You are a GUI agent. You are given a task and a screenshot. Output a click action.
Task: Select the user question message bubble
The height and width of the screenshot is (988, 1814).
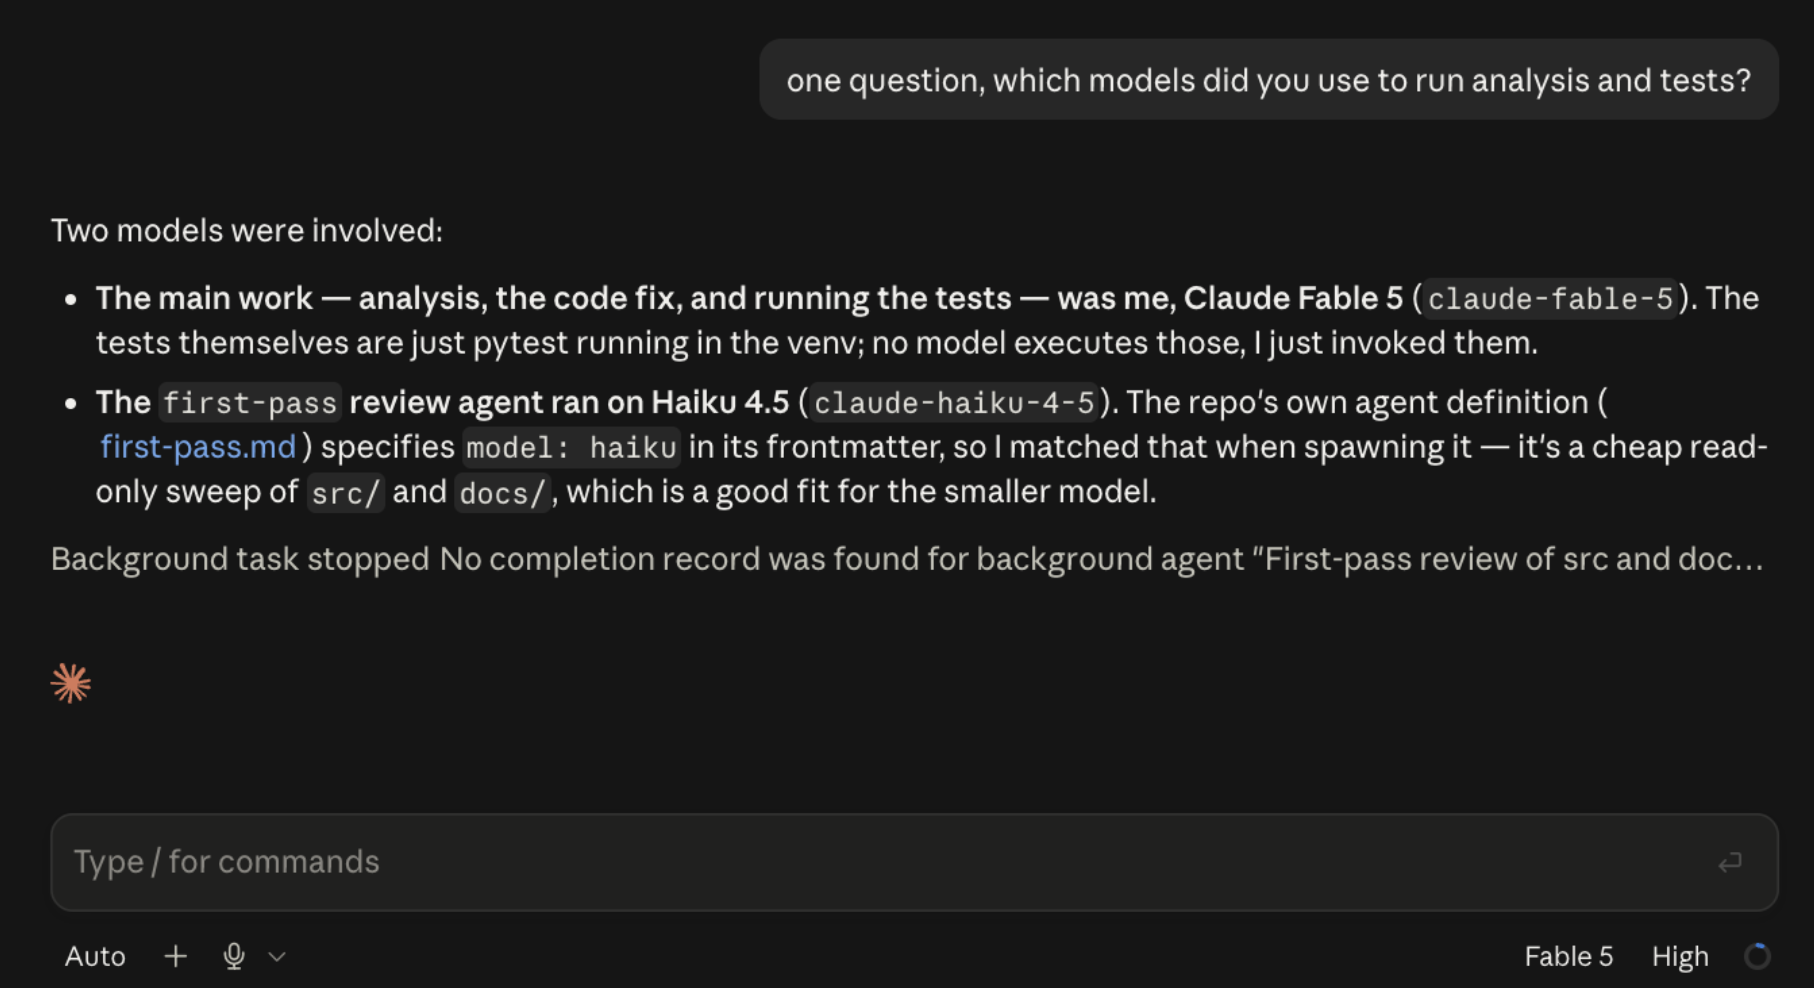tap(1268, 80)
